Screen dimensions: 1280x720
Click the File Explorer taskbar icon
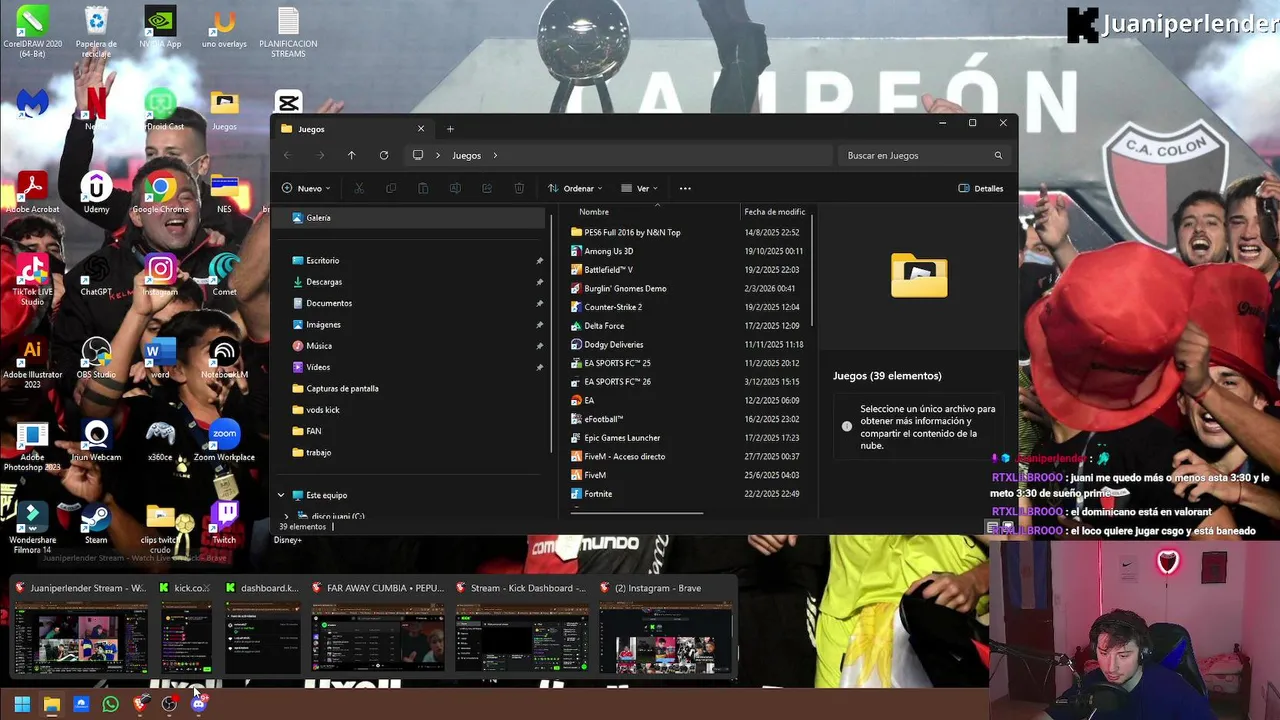tap(51, 704)
